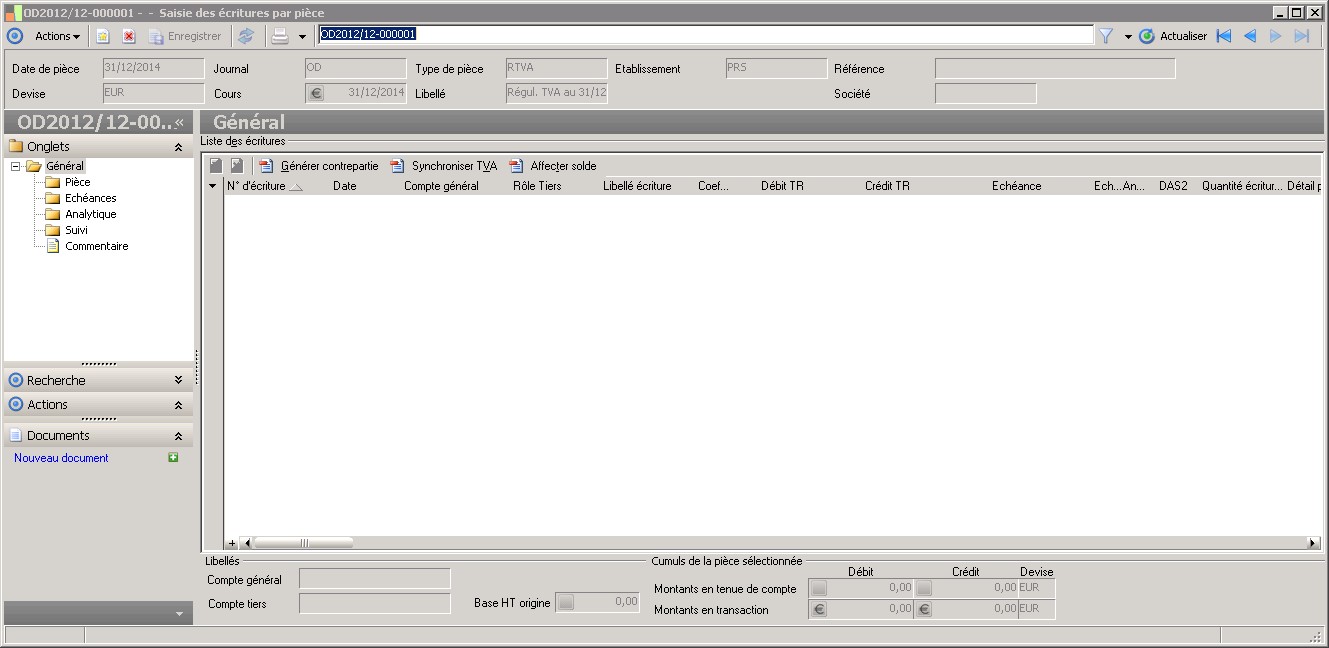Delete the record with the red X icon
Image resolution: width=1329 pixels, height=648 pixels.
pyautogui.click(x=129, y=36)
